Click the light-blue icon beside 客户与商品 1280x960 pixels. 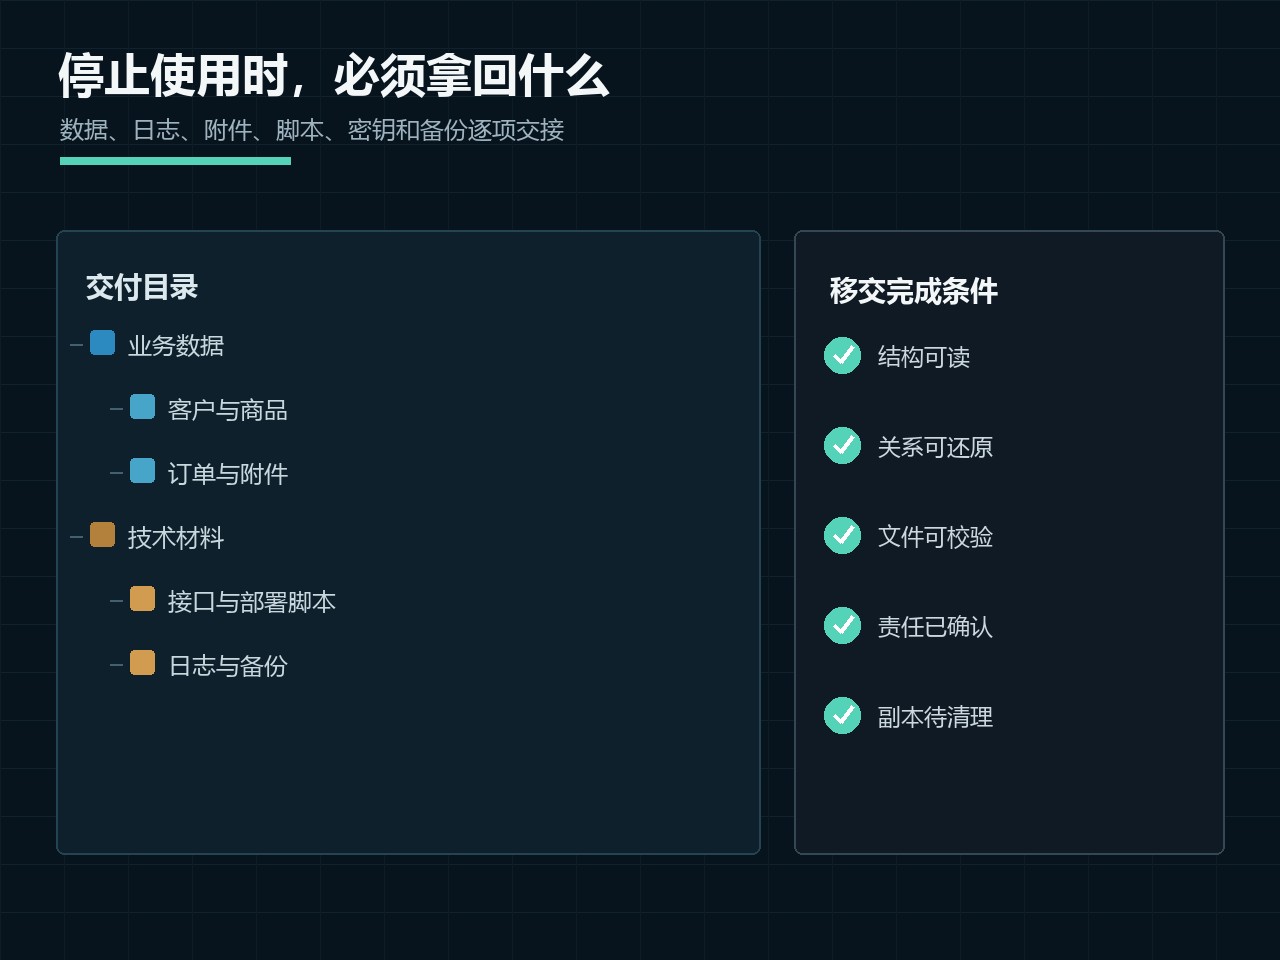(x=142, y=407)
